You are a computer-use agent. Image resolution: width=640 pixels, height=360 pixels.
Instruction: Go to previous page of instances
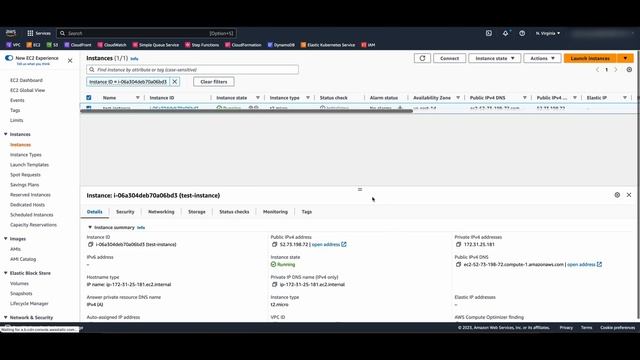[x=598, y=70]
